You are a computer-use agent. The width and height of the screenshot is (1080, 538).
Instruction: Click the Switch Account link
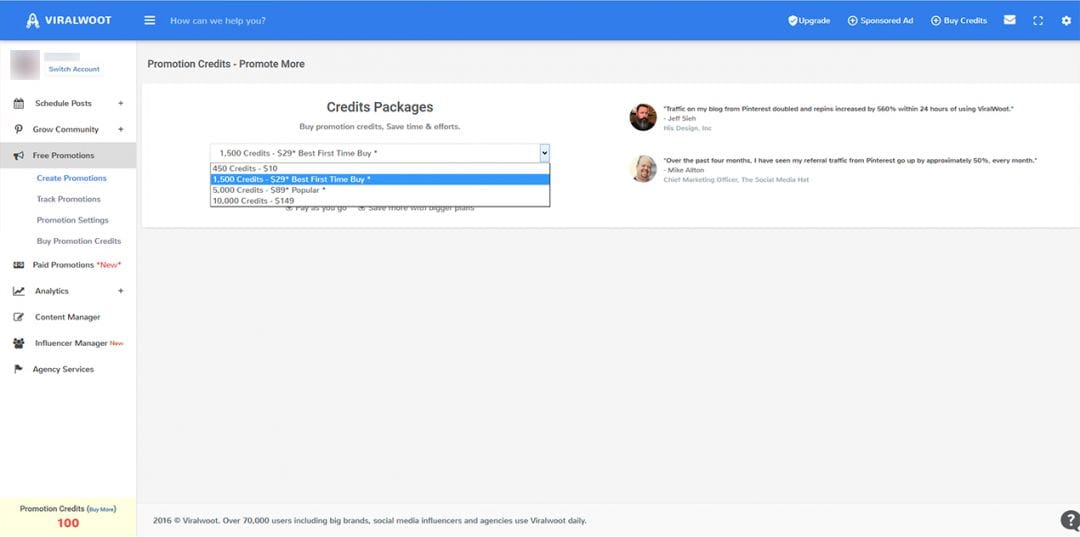[x=74, y=69]
